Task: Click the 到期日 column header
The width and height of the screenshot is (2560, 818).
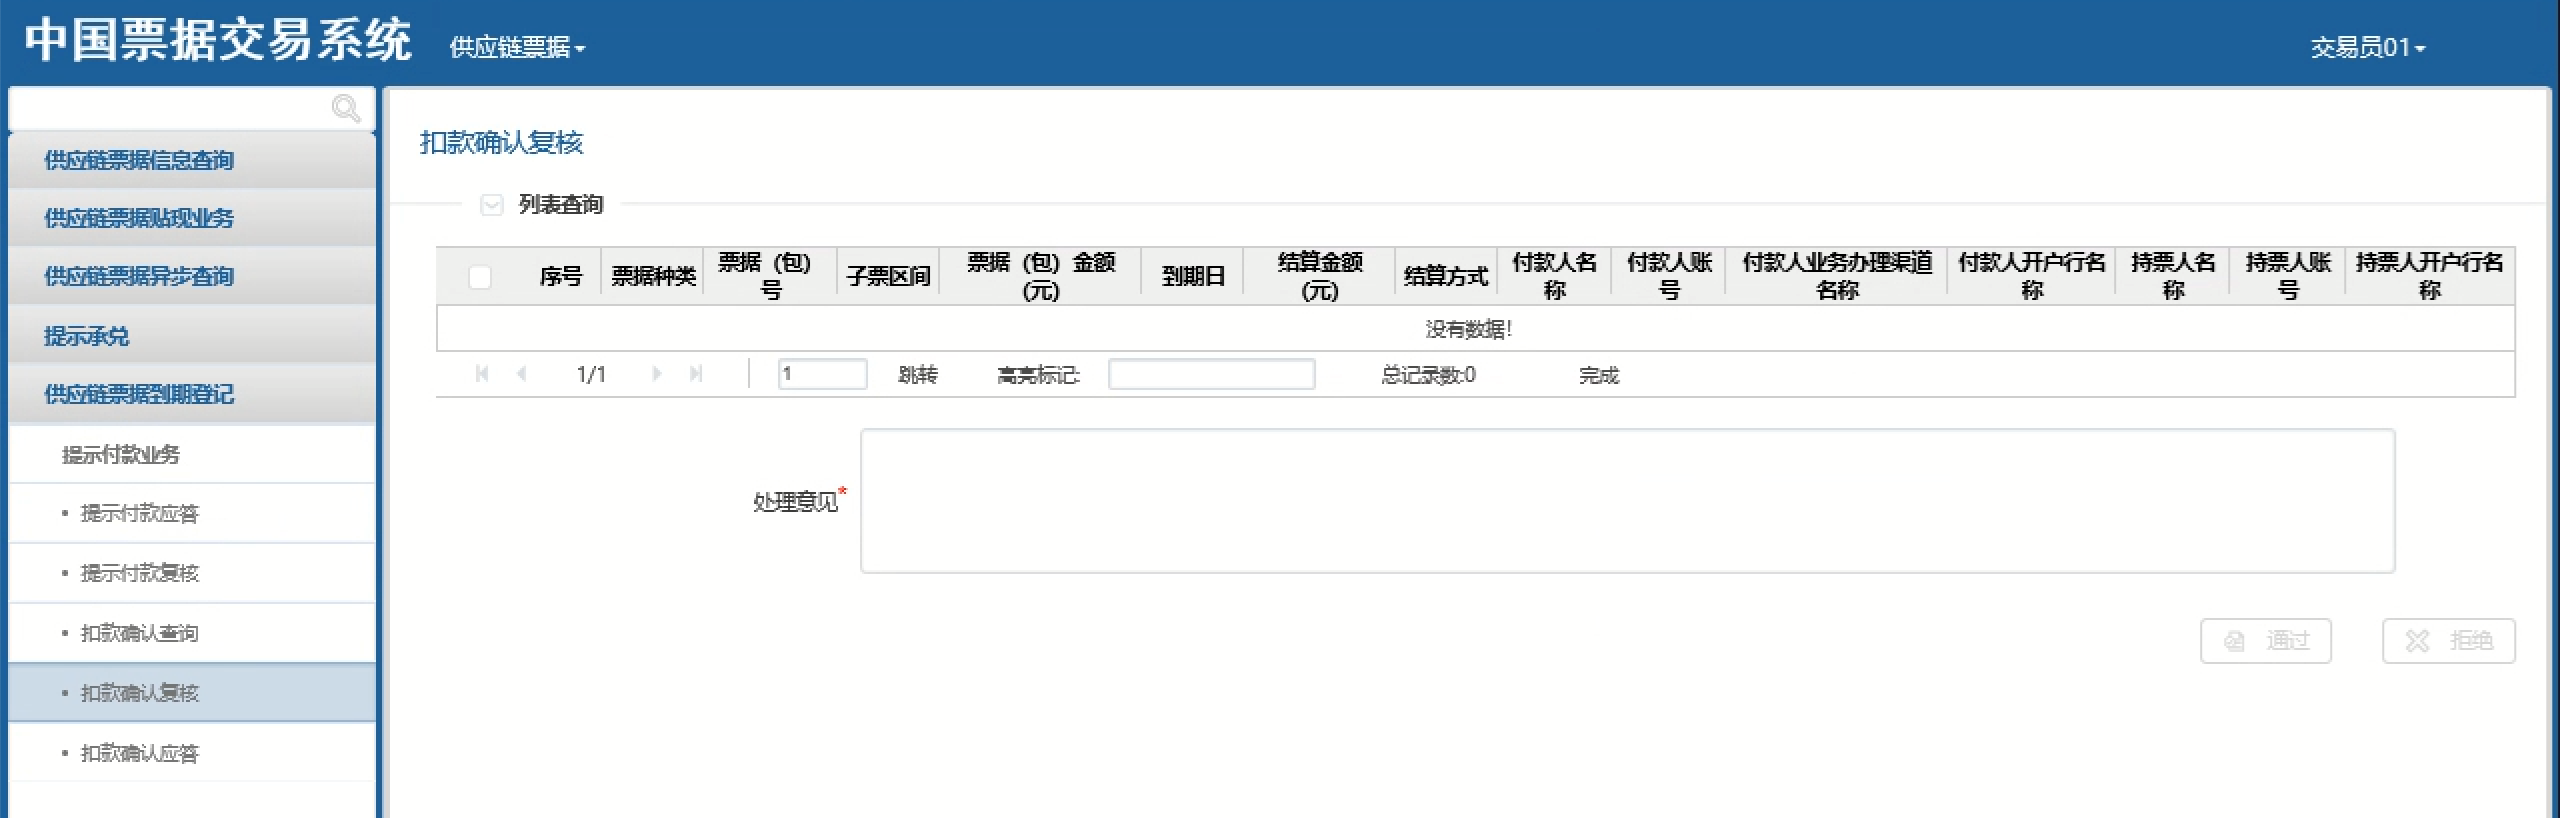Action: tap(1193, 276)
